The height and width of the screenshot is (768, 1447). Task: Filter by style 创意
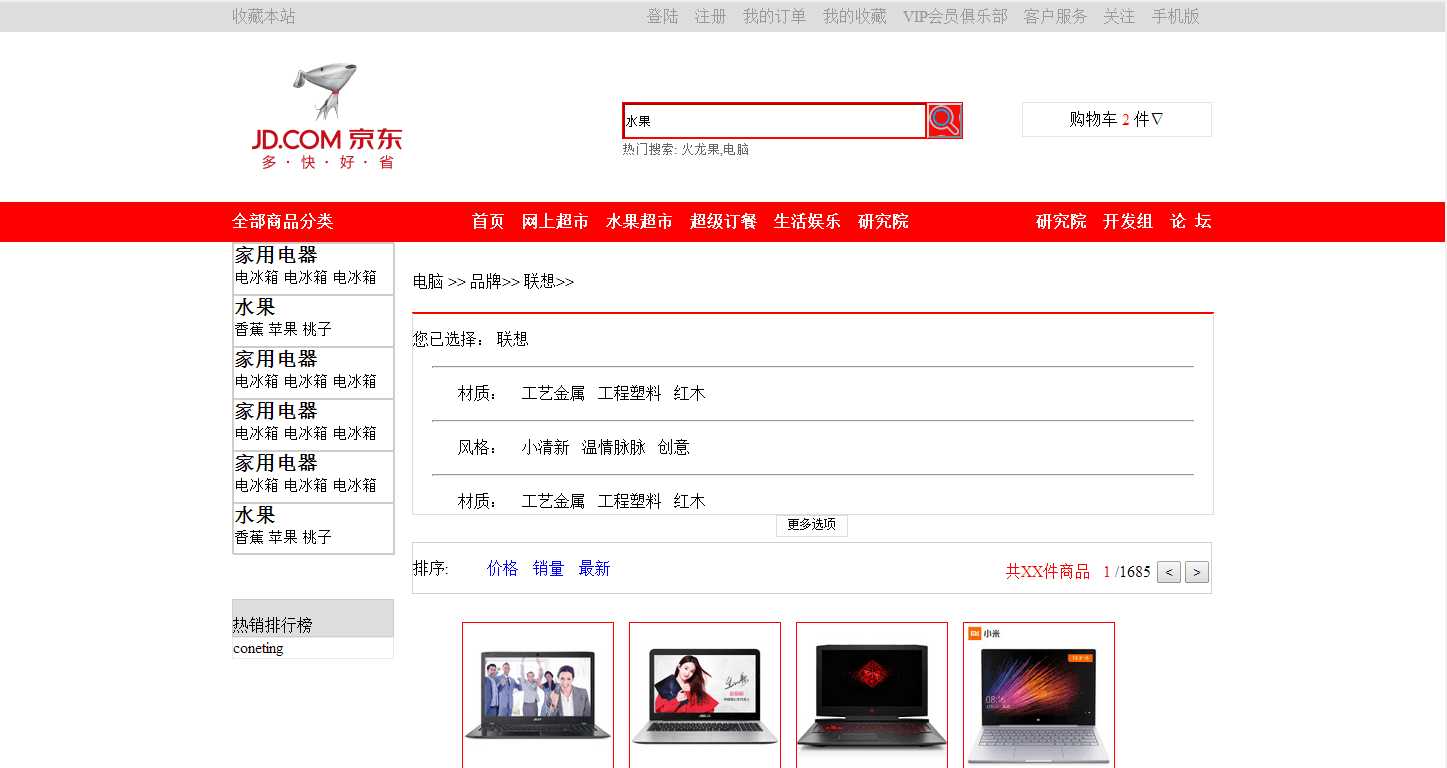tap(674, 447)
